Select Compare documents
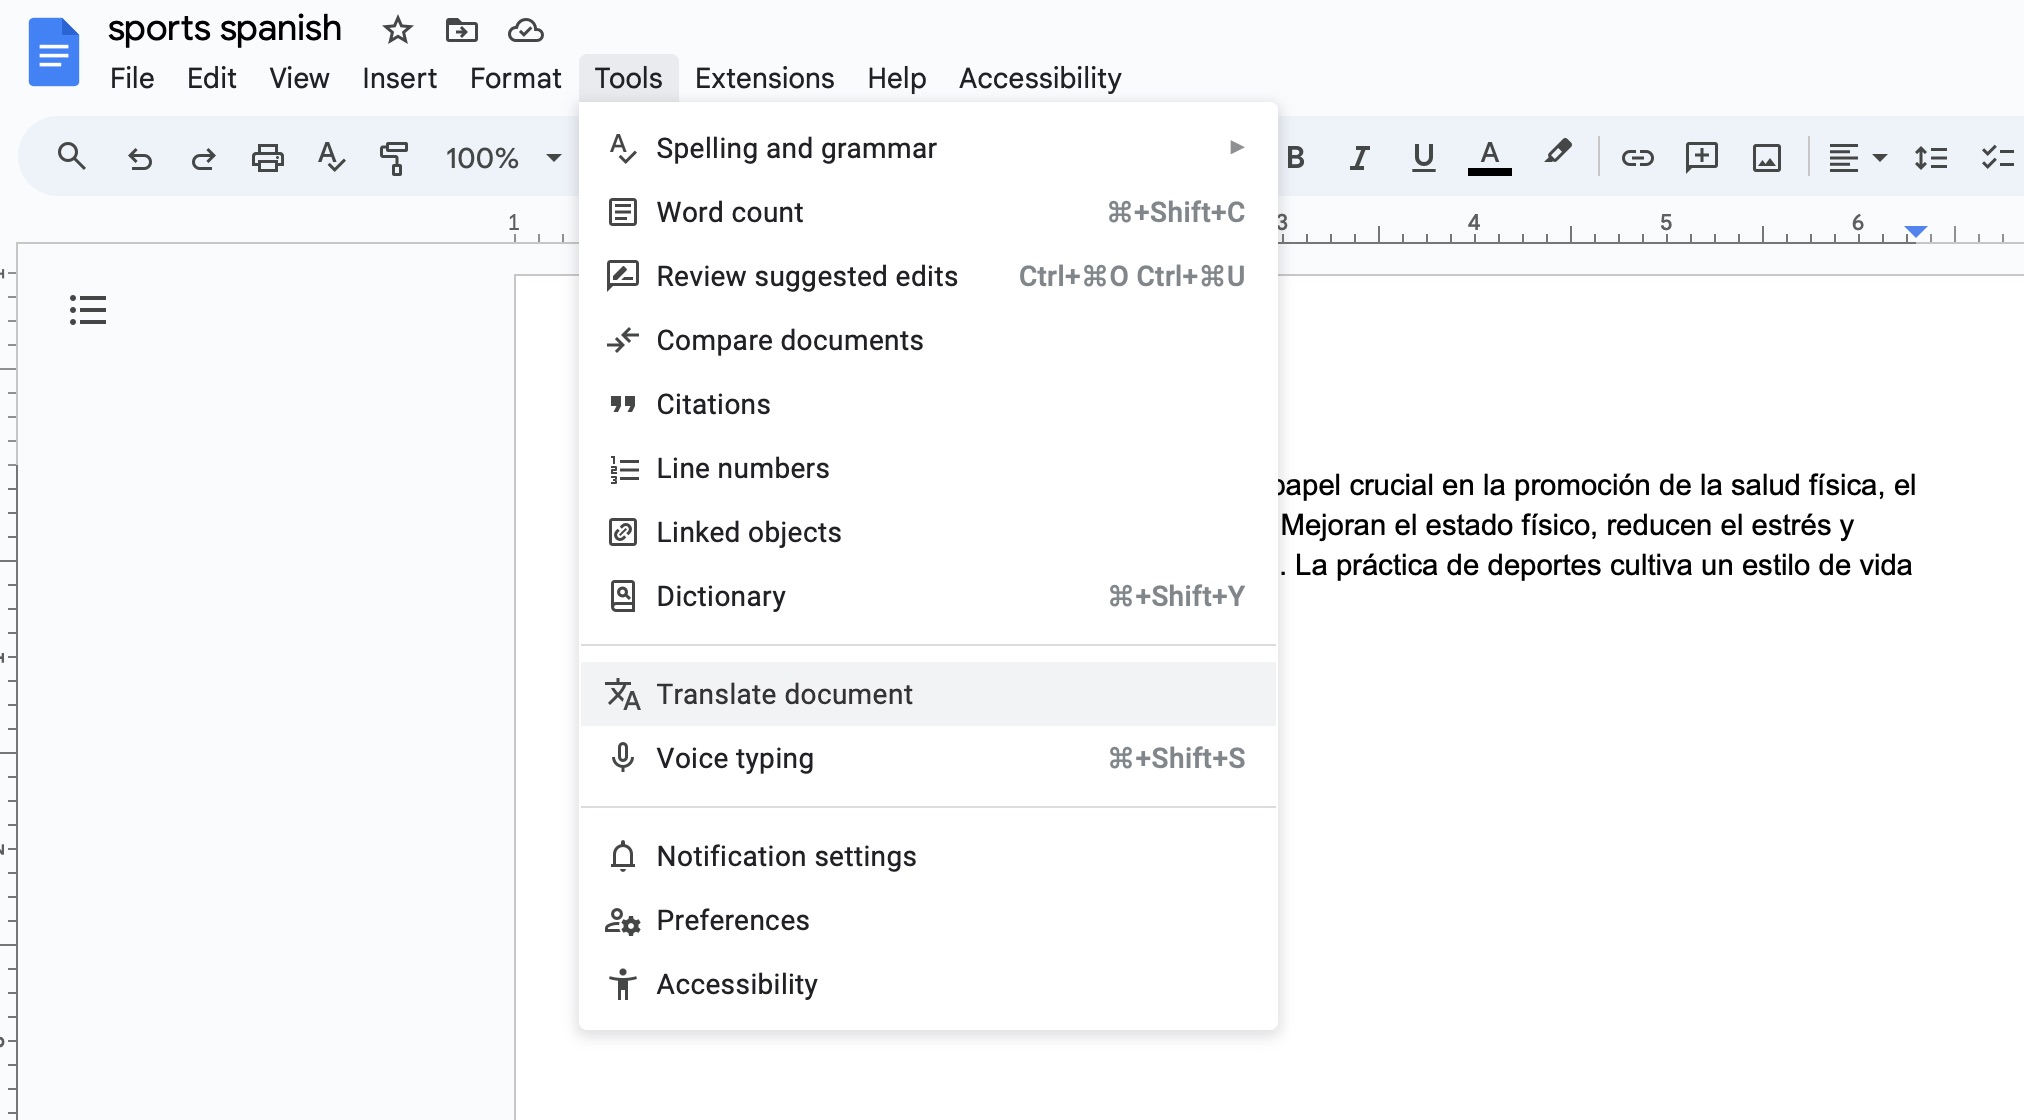This screenshot has width=2024, height=1120. click(928, 340)
